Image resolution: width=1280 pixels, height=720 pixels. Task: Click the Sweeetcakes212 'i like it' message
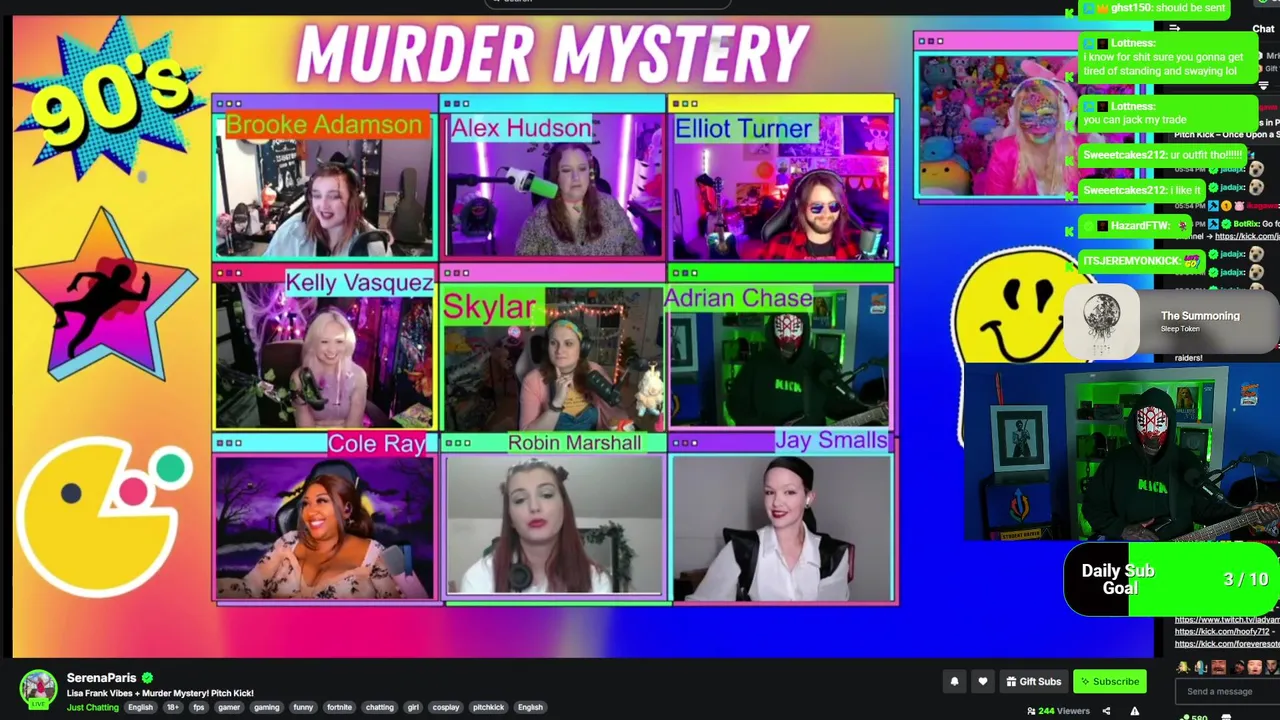1143,190
